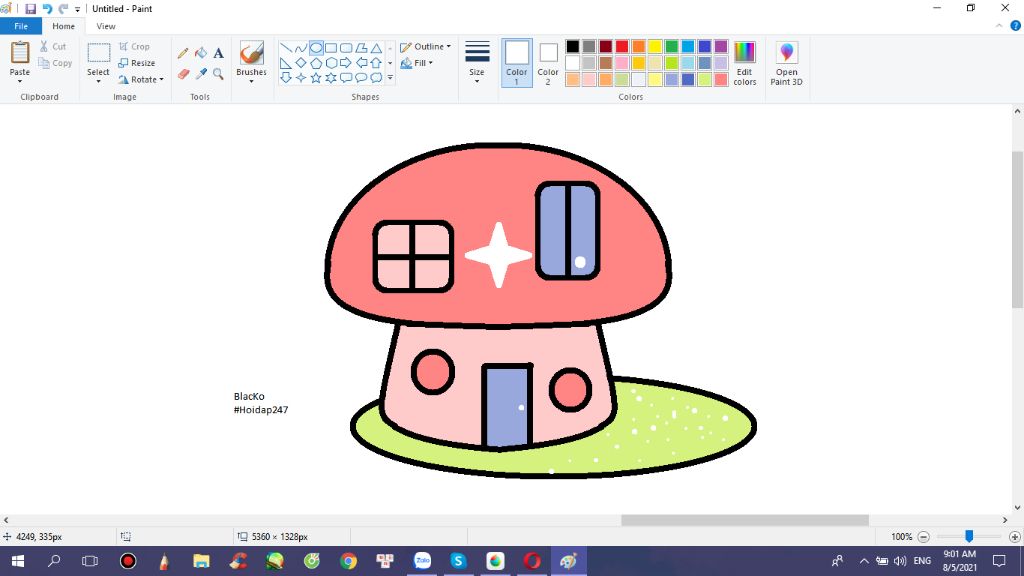The image size is (1024, 576).
Task: Choose the Down arrow shape
Action: click(286, 78)
